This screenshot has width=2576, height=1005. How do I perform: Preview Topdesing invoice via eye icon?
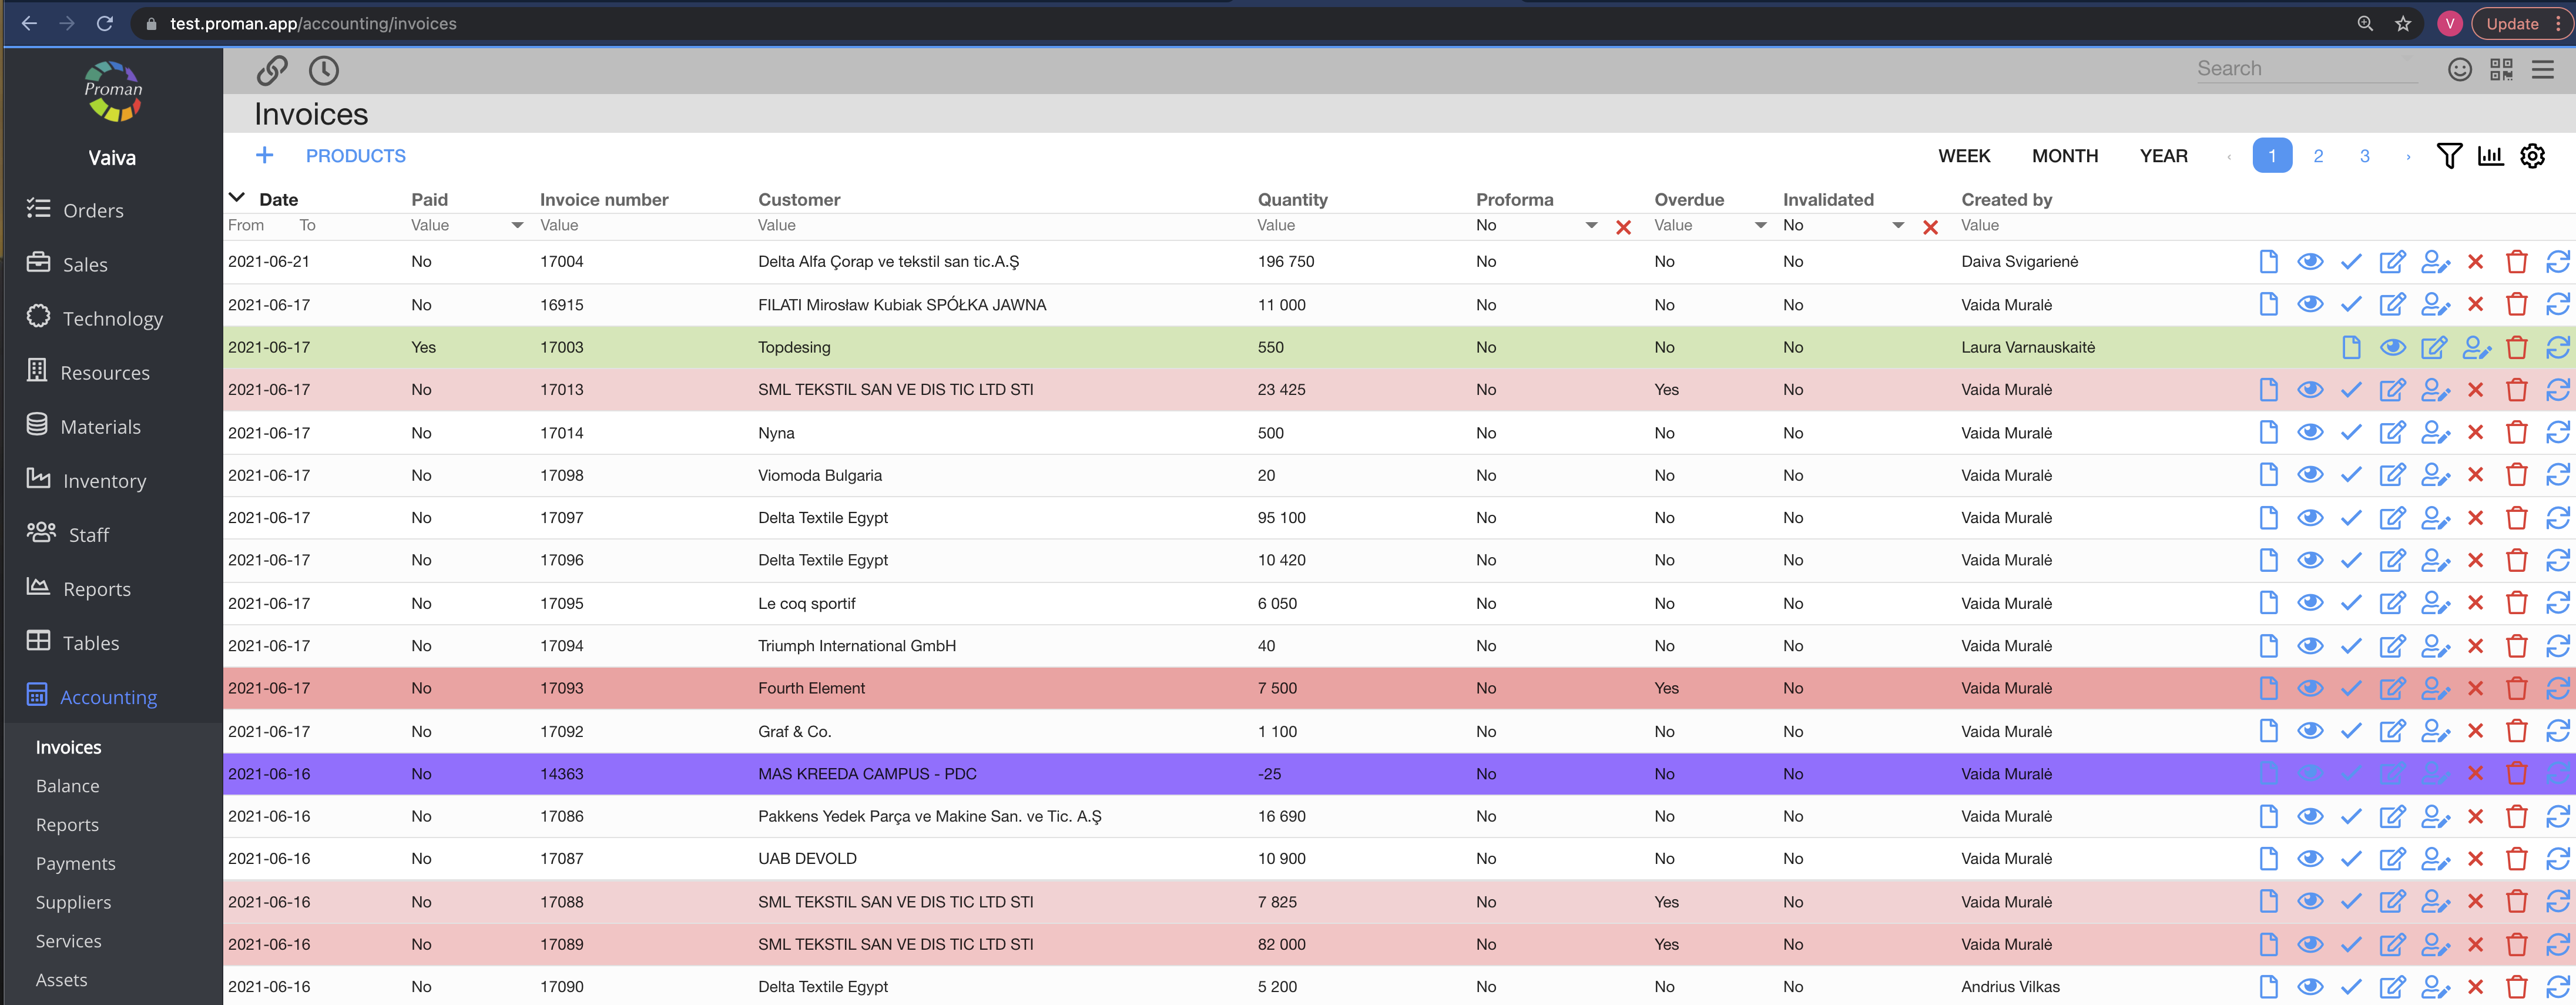click(x=2392, y=347)
